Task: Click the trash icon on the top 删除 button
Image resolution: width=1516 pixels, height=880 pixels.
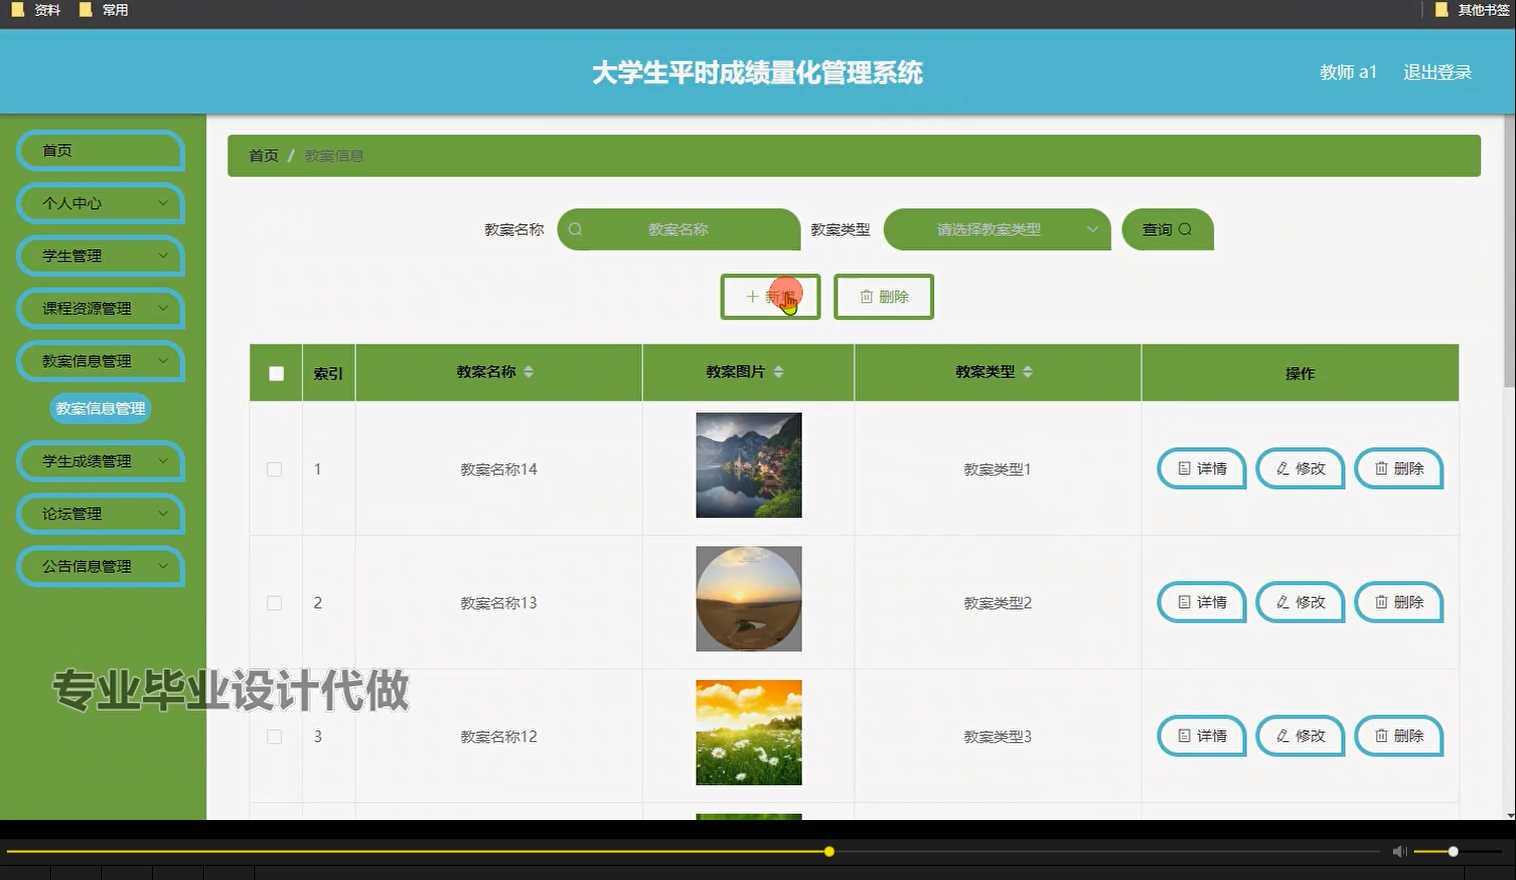Action: [x=865, y=296]
